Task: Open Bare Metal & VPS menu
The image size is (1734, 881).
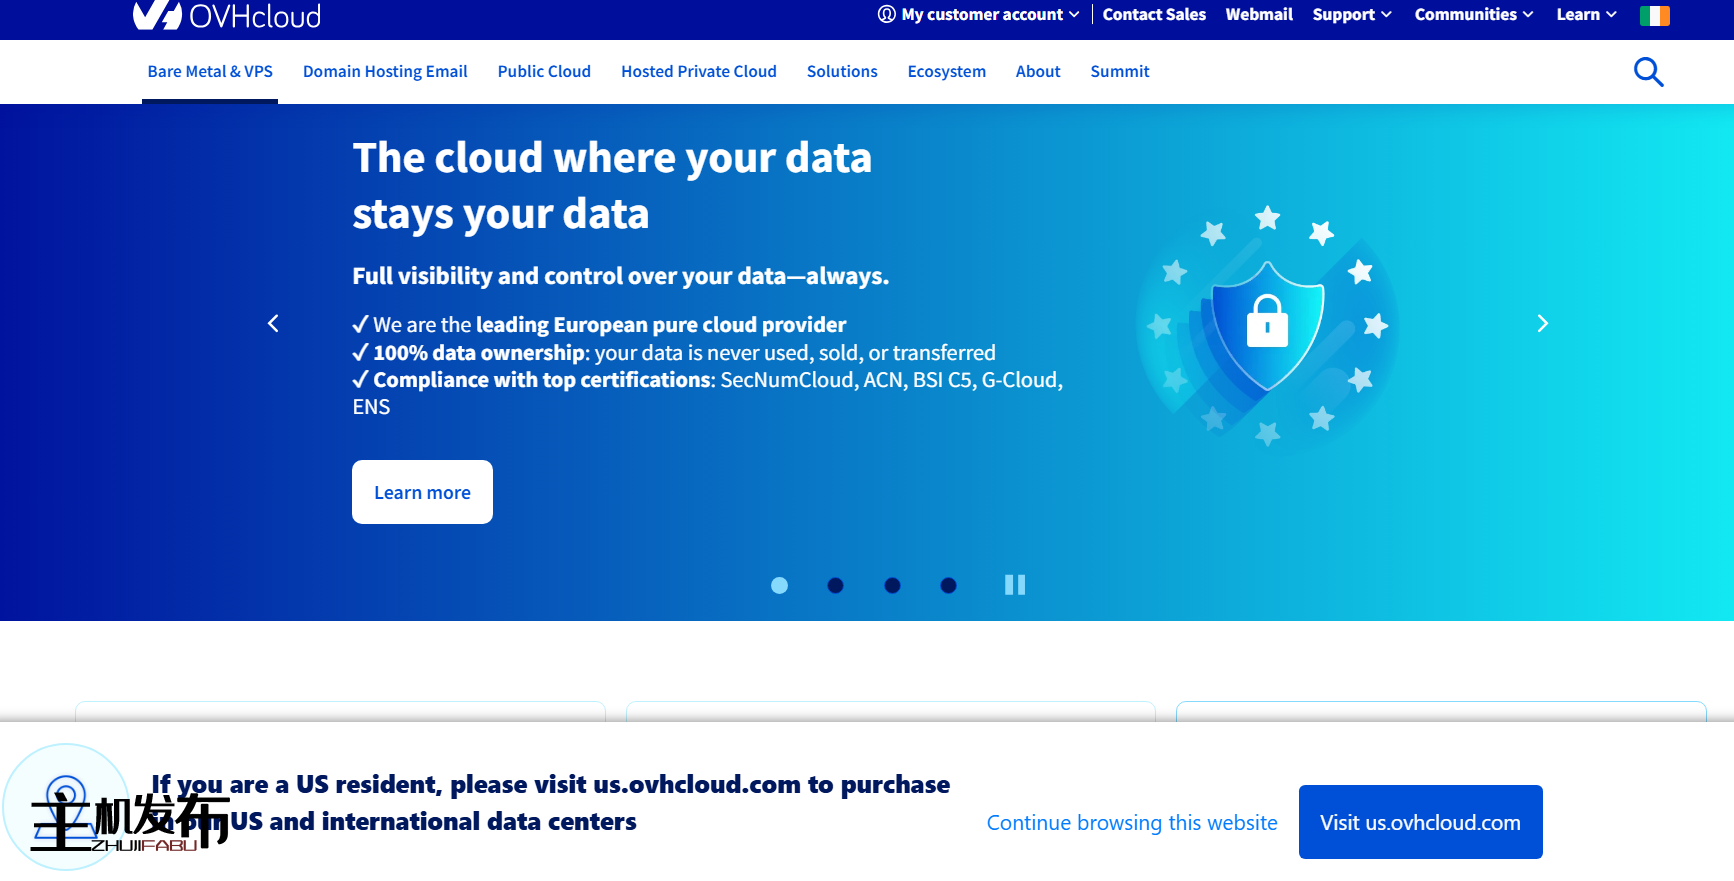Action: click(x=210, y=72)
